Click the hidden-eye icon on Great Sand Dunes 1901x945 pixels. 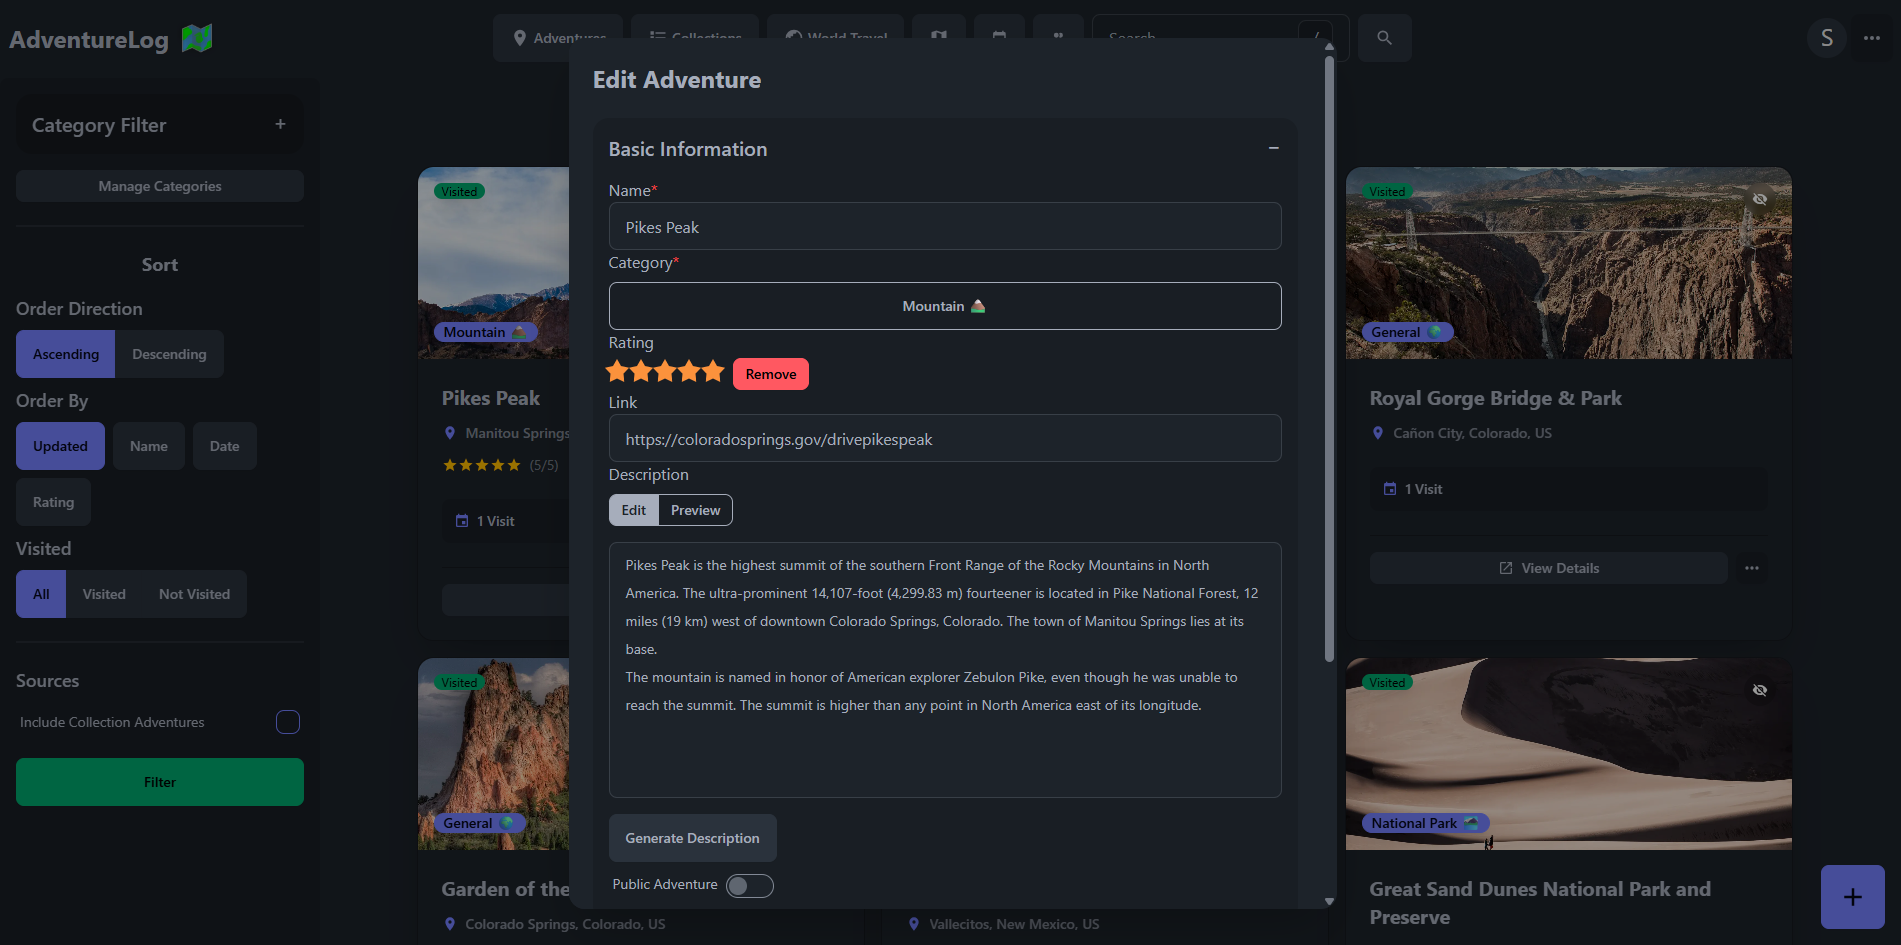1759,690
